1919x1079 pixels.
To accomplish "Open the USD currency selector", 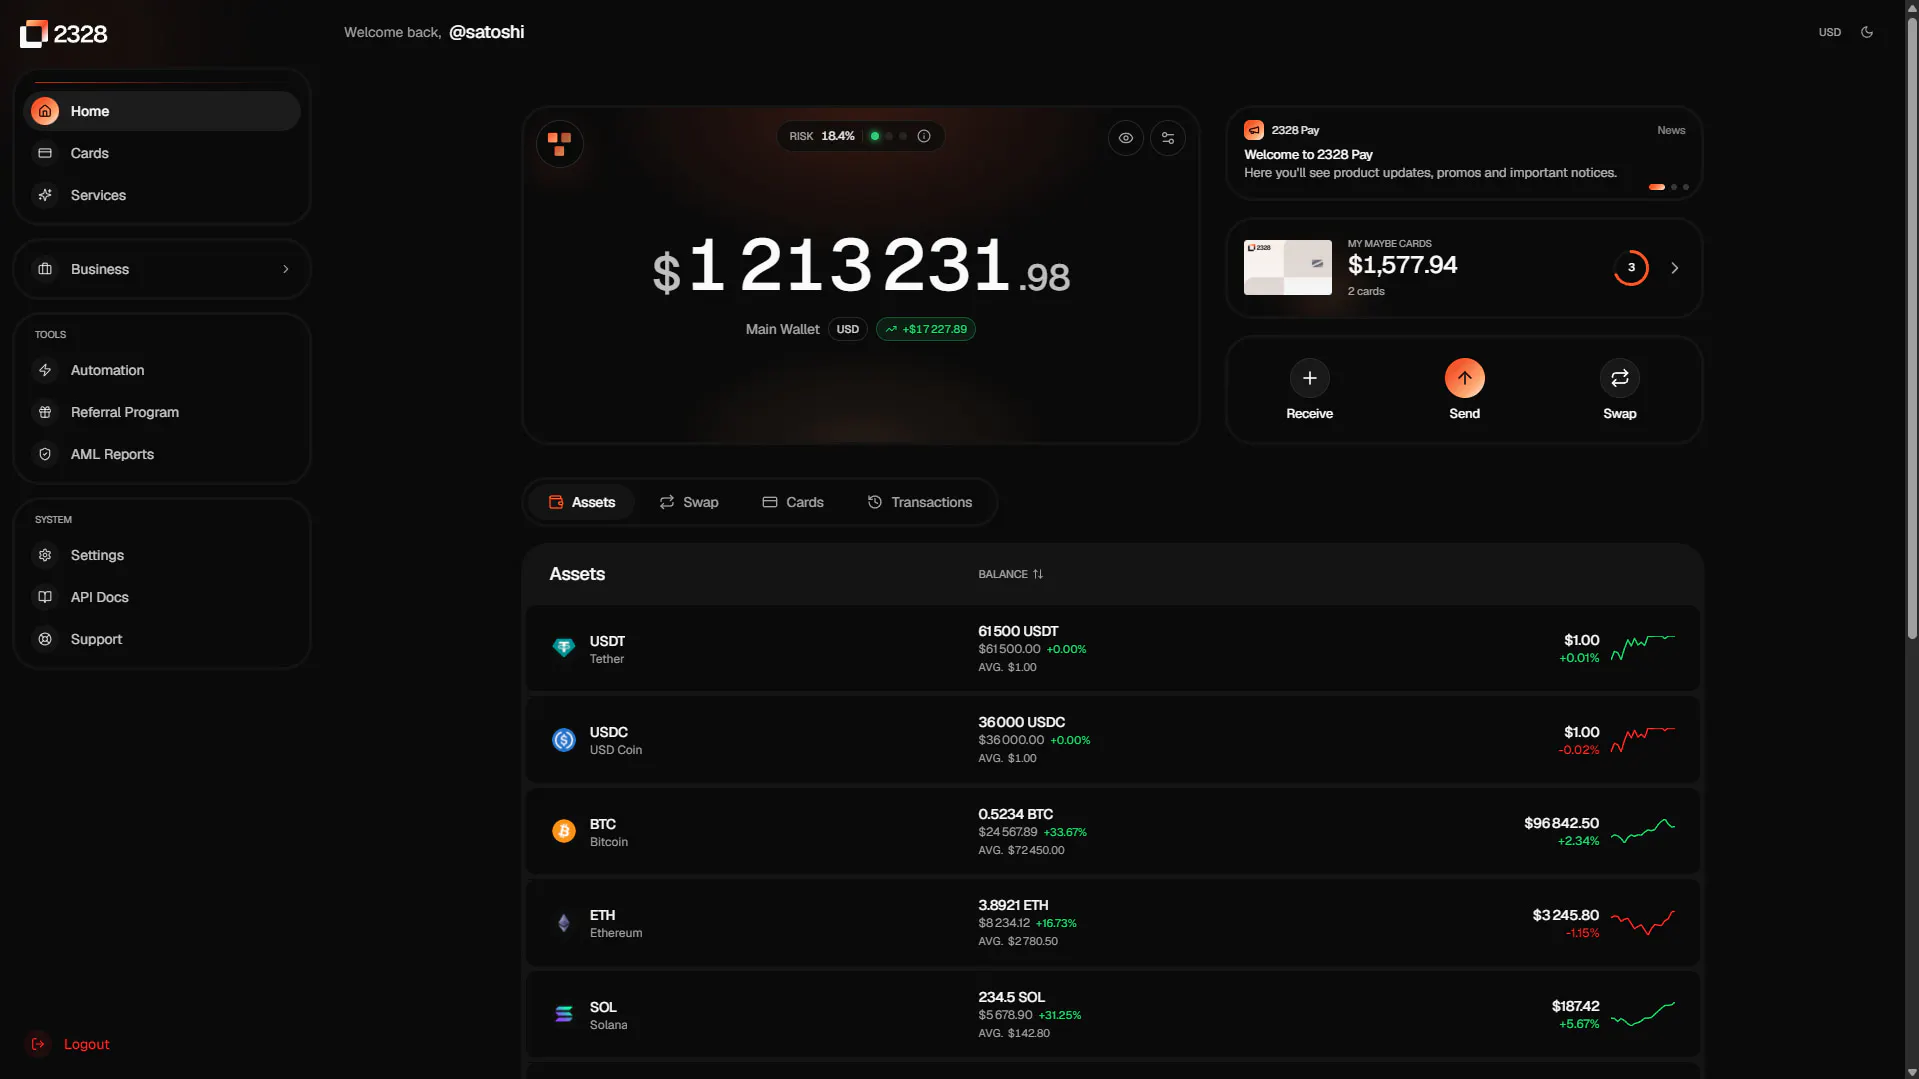I will pyautogui.click(x=1829, y=32).
